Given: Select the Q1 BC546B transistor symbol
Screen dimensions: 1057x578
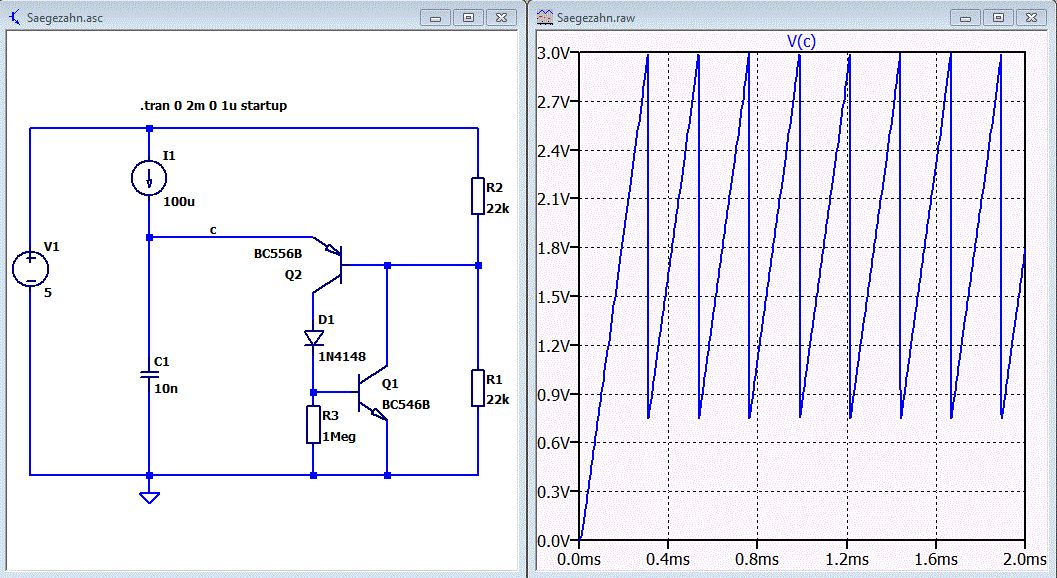Looking at the screenshot, I should coord(373,393).
